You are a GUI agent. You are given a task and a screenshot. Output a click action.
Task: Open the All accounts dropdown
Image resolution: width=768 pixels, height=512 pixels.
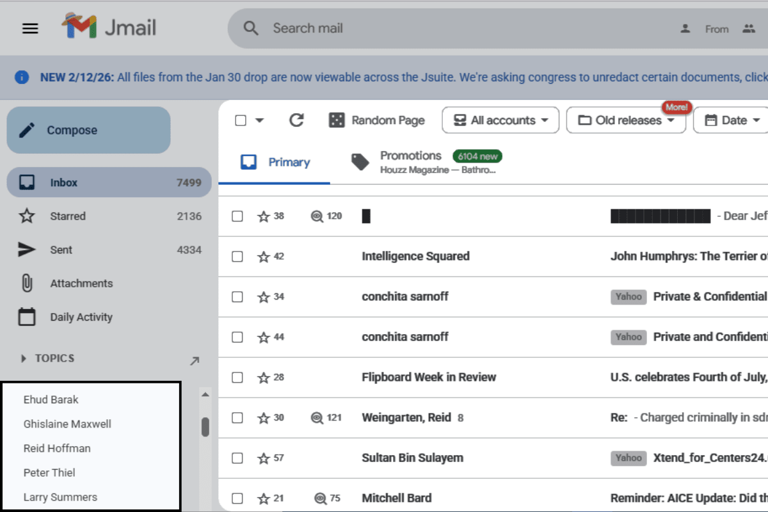pos(500,120)
